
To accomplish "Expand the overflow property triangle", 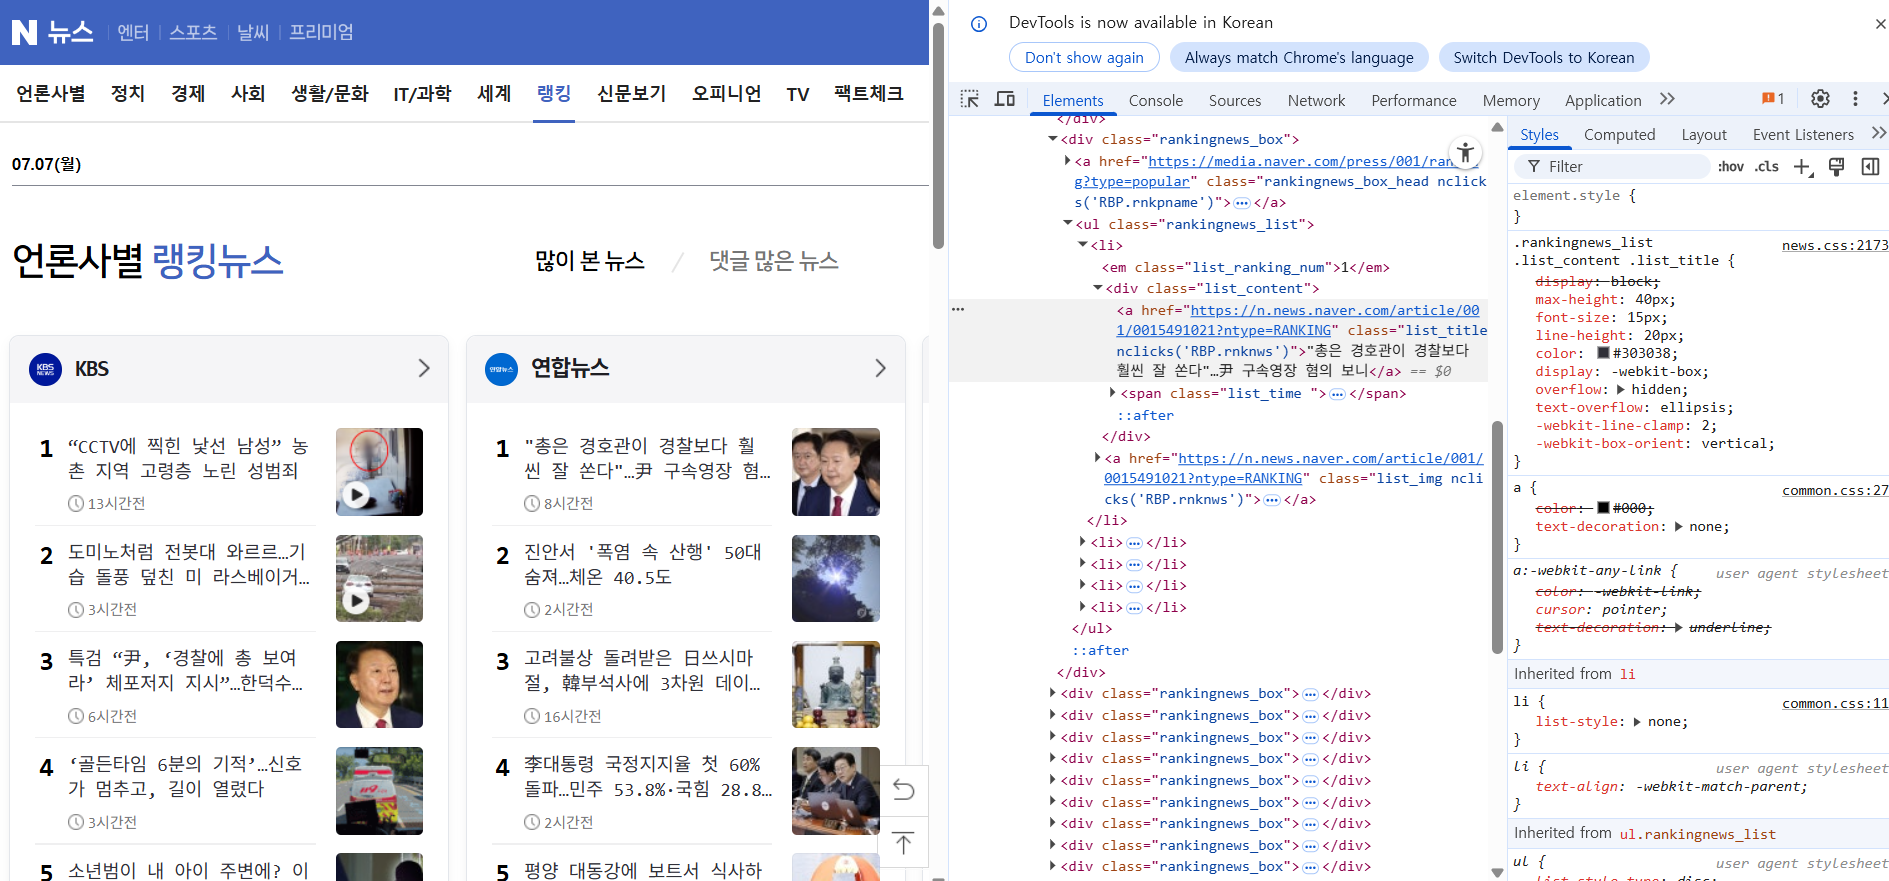I will tap(1621, 389).
